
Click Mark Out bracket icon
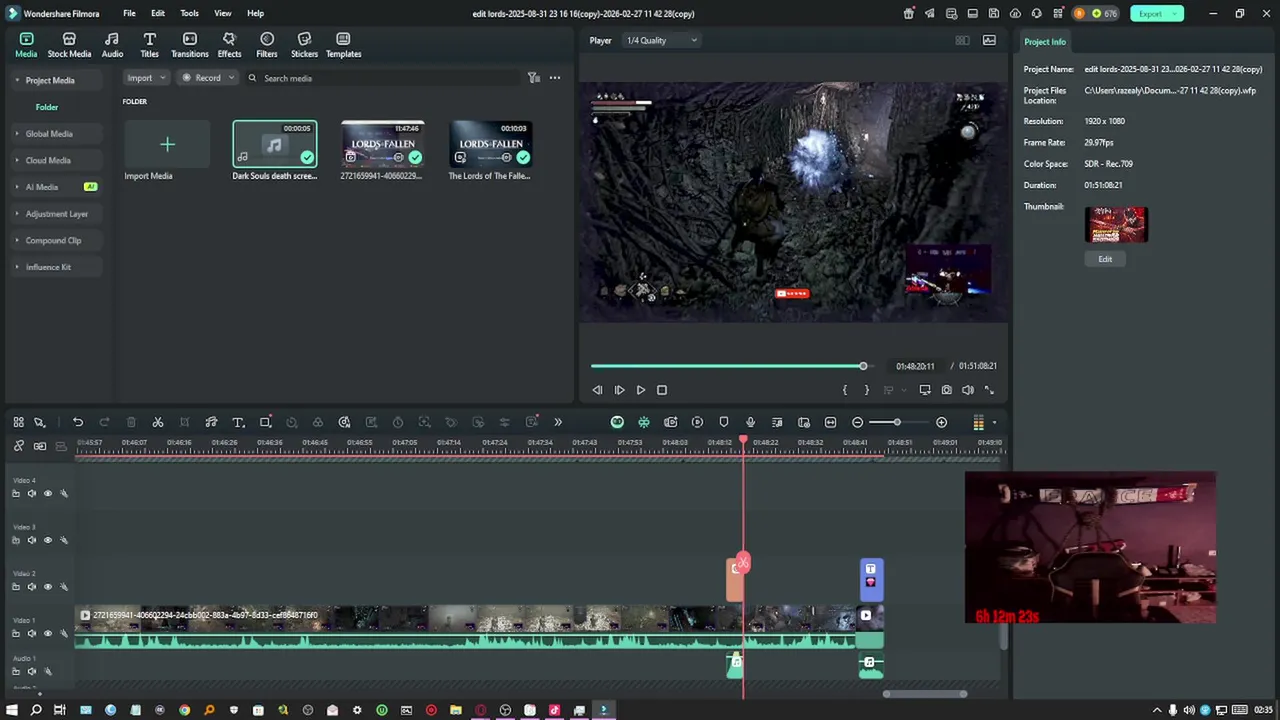pyautogui.click(x=866, y=390)
